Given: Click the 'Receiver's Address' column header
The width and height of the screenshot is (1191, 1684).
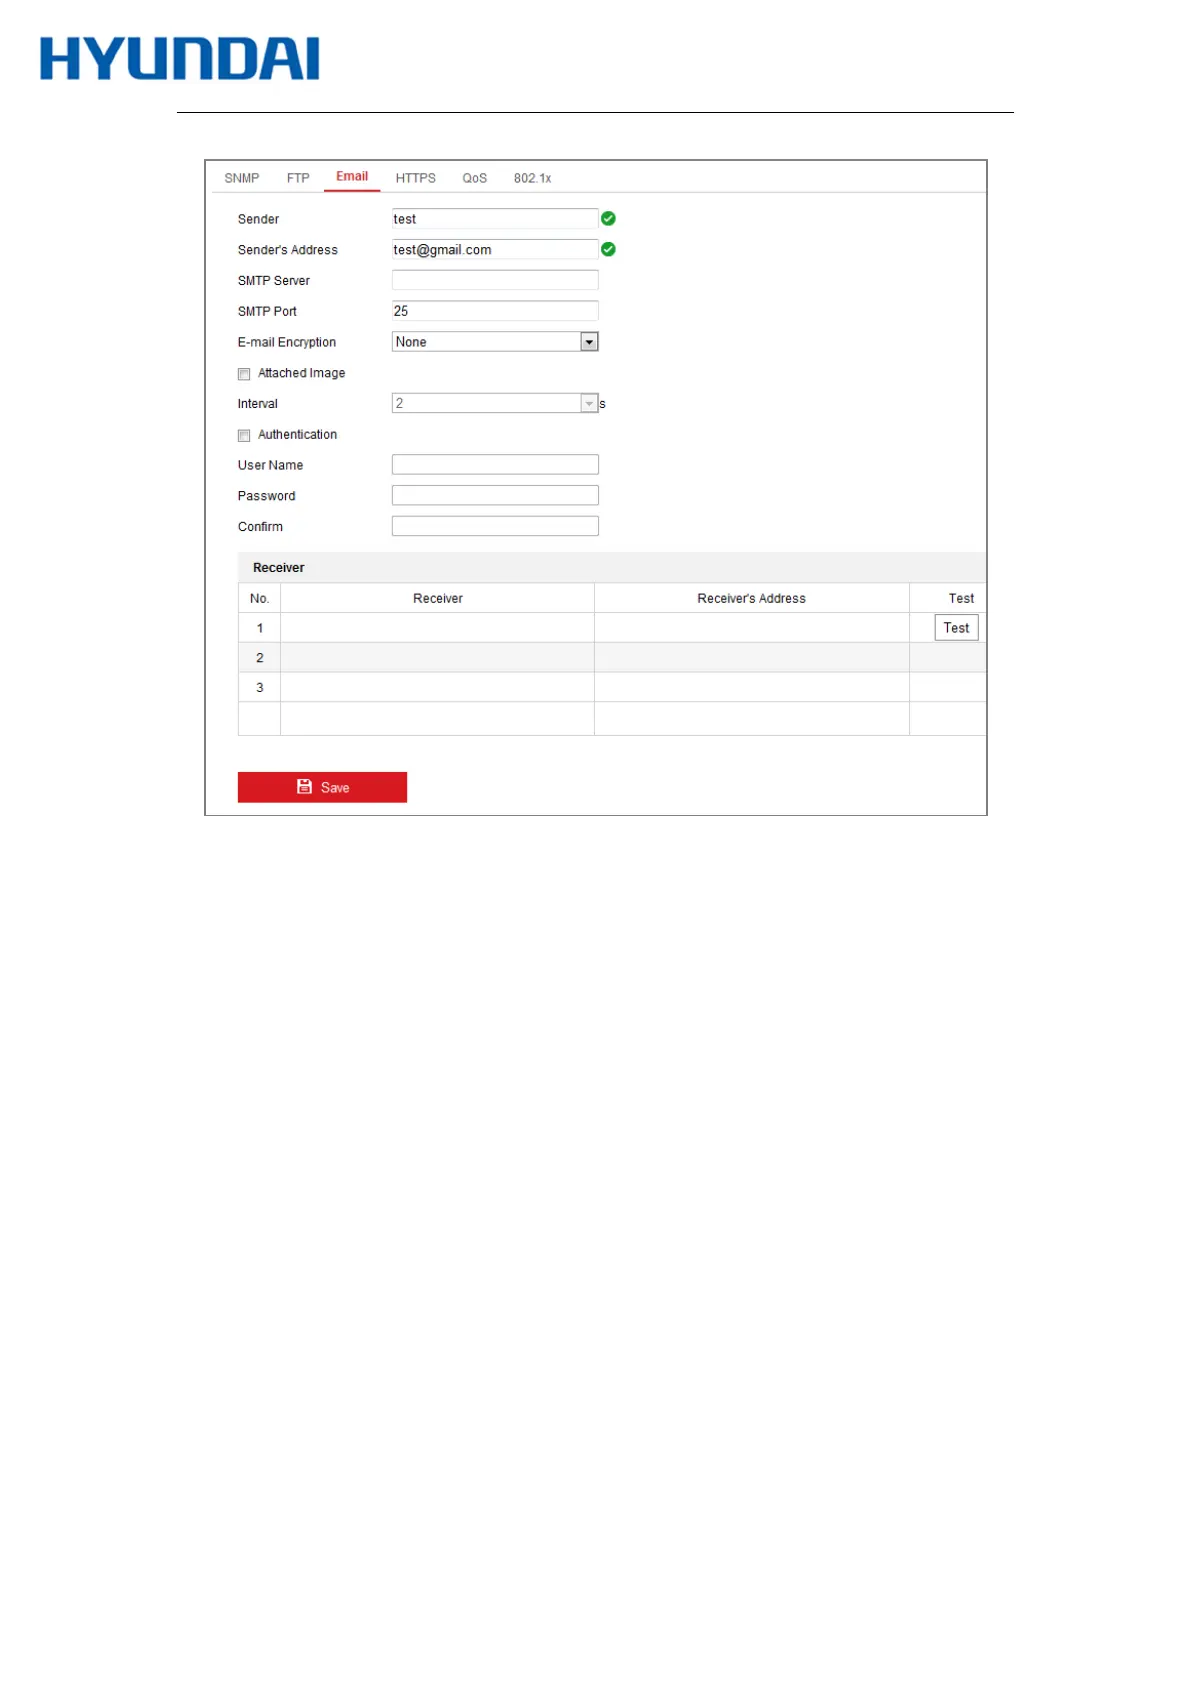Looking at the screenshot, I should click(x=751, y=598).
